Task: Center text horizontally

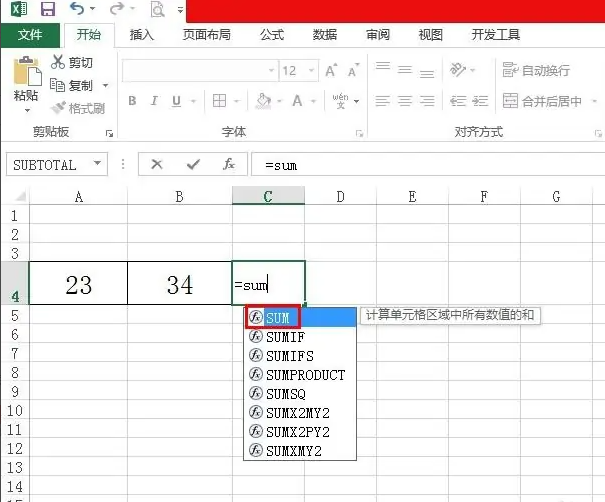Action: click(x=405, y=101)
